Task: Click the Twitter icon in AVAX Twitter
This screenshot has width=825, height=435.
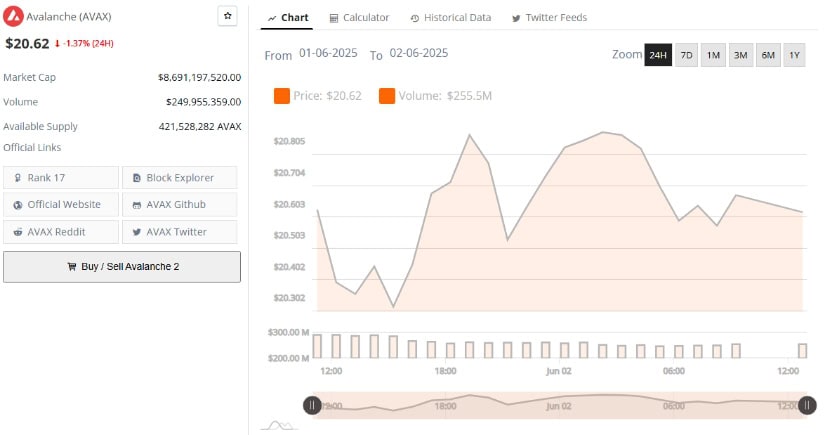Action: click(136, 232)
